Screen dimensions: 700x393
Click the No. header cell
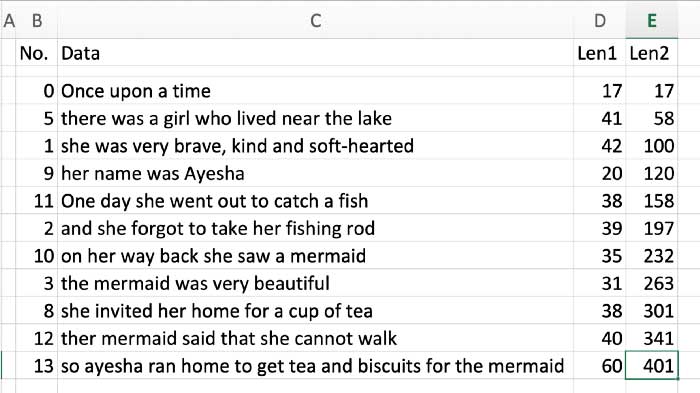(x=37, y=53)
